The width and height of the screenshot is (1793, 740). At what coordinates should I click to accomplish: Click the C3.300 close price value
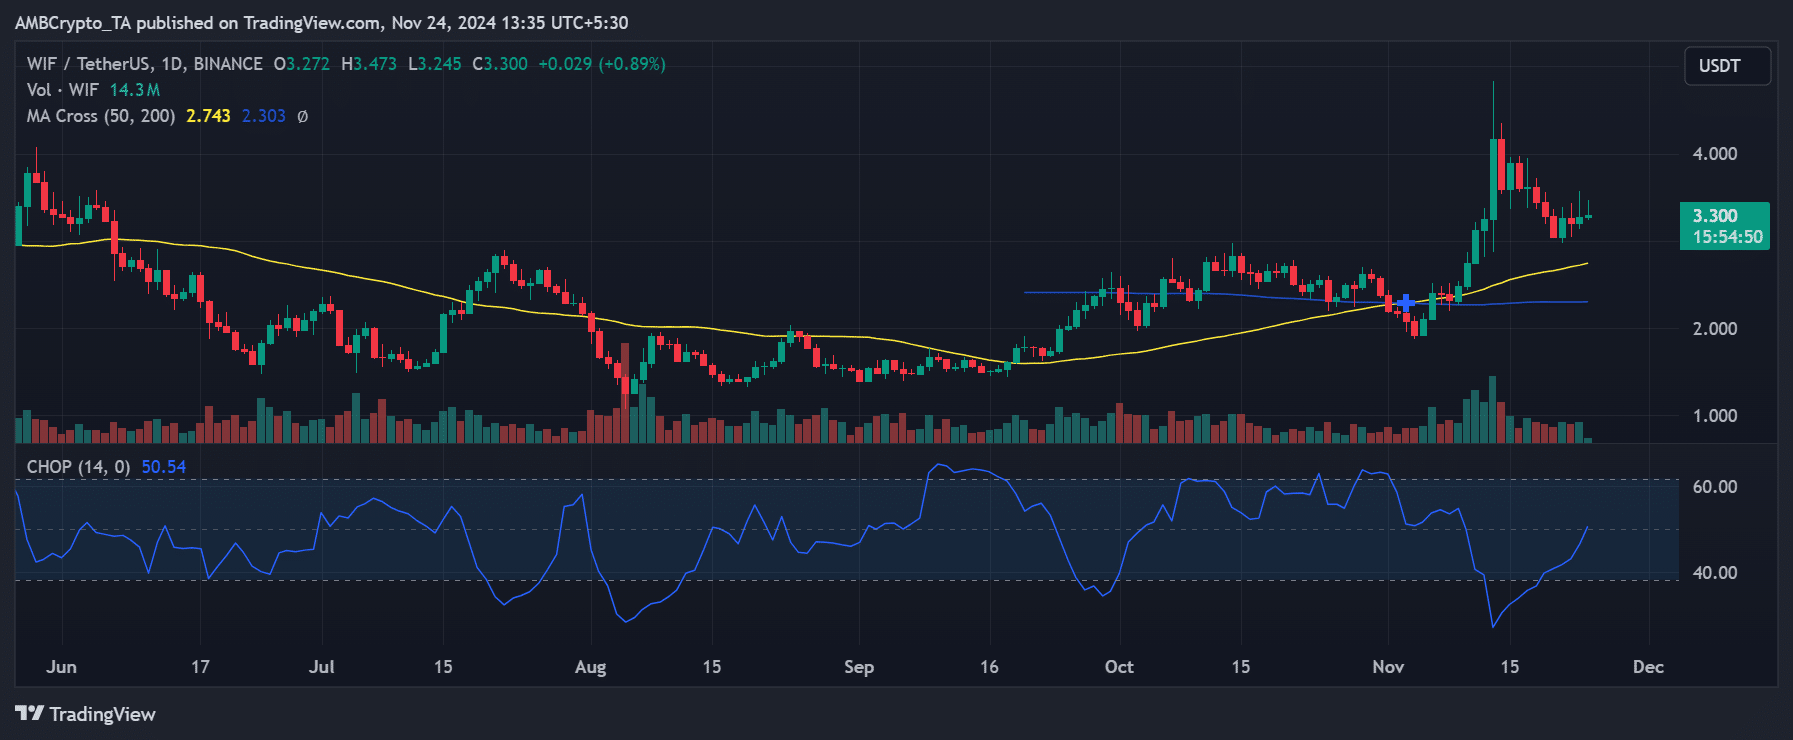(500, 64)
